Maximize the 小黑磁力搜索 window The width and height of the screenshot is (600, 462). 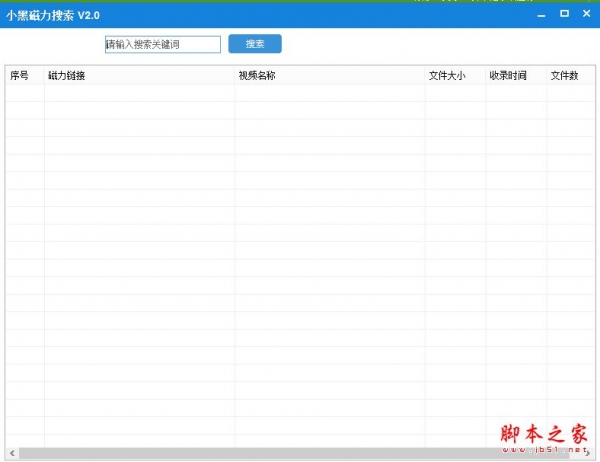tap(564, 14)
